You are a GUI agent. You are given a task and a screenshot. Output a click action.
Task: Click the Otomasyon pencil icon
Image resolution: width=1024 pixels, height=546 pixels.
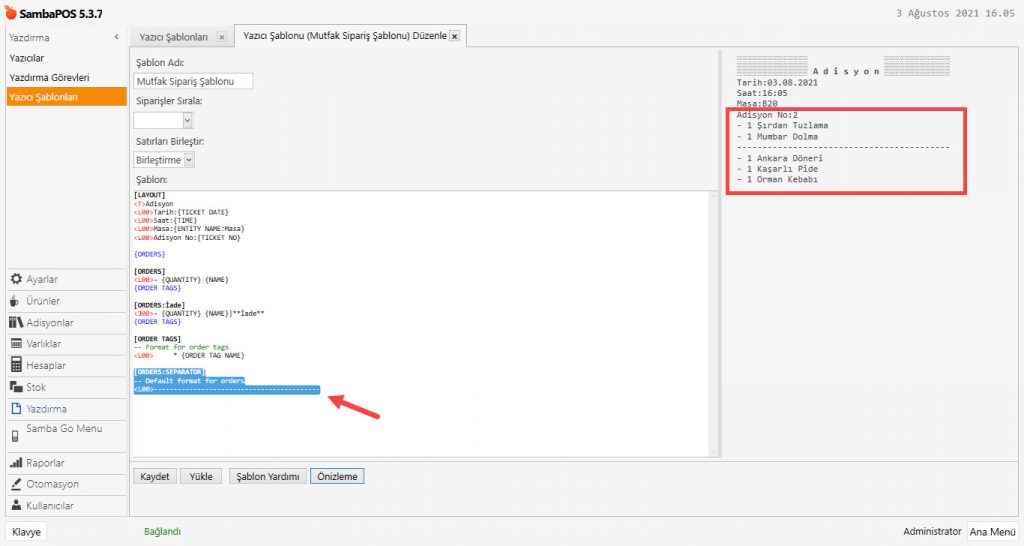(x=16, y=484)
